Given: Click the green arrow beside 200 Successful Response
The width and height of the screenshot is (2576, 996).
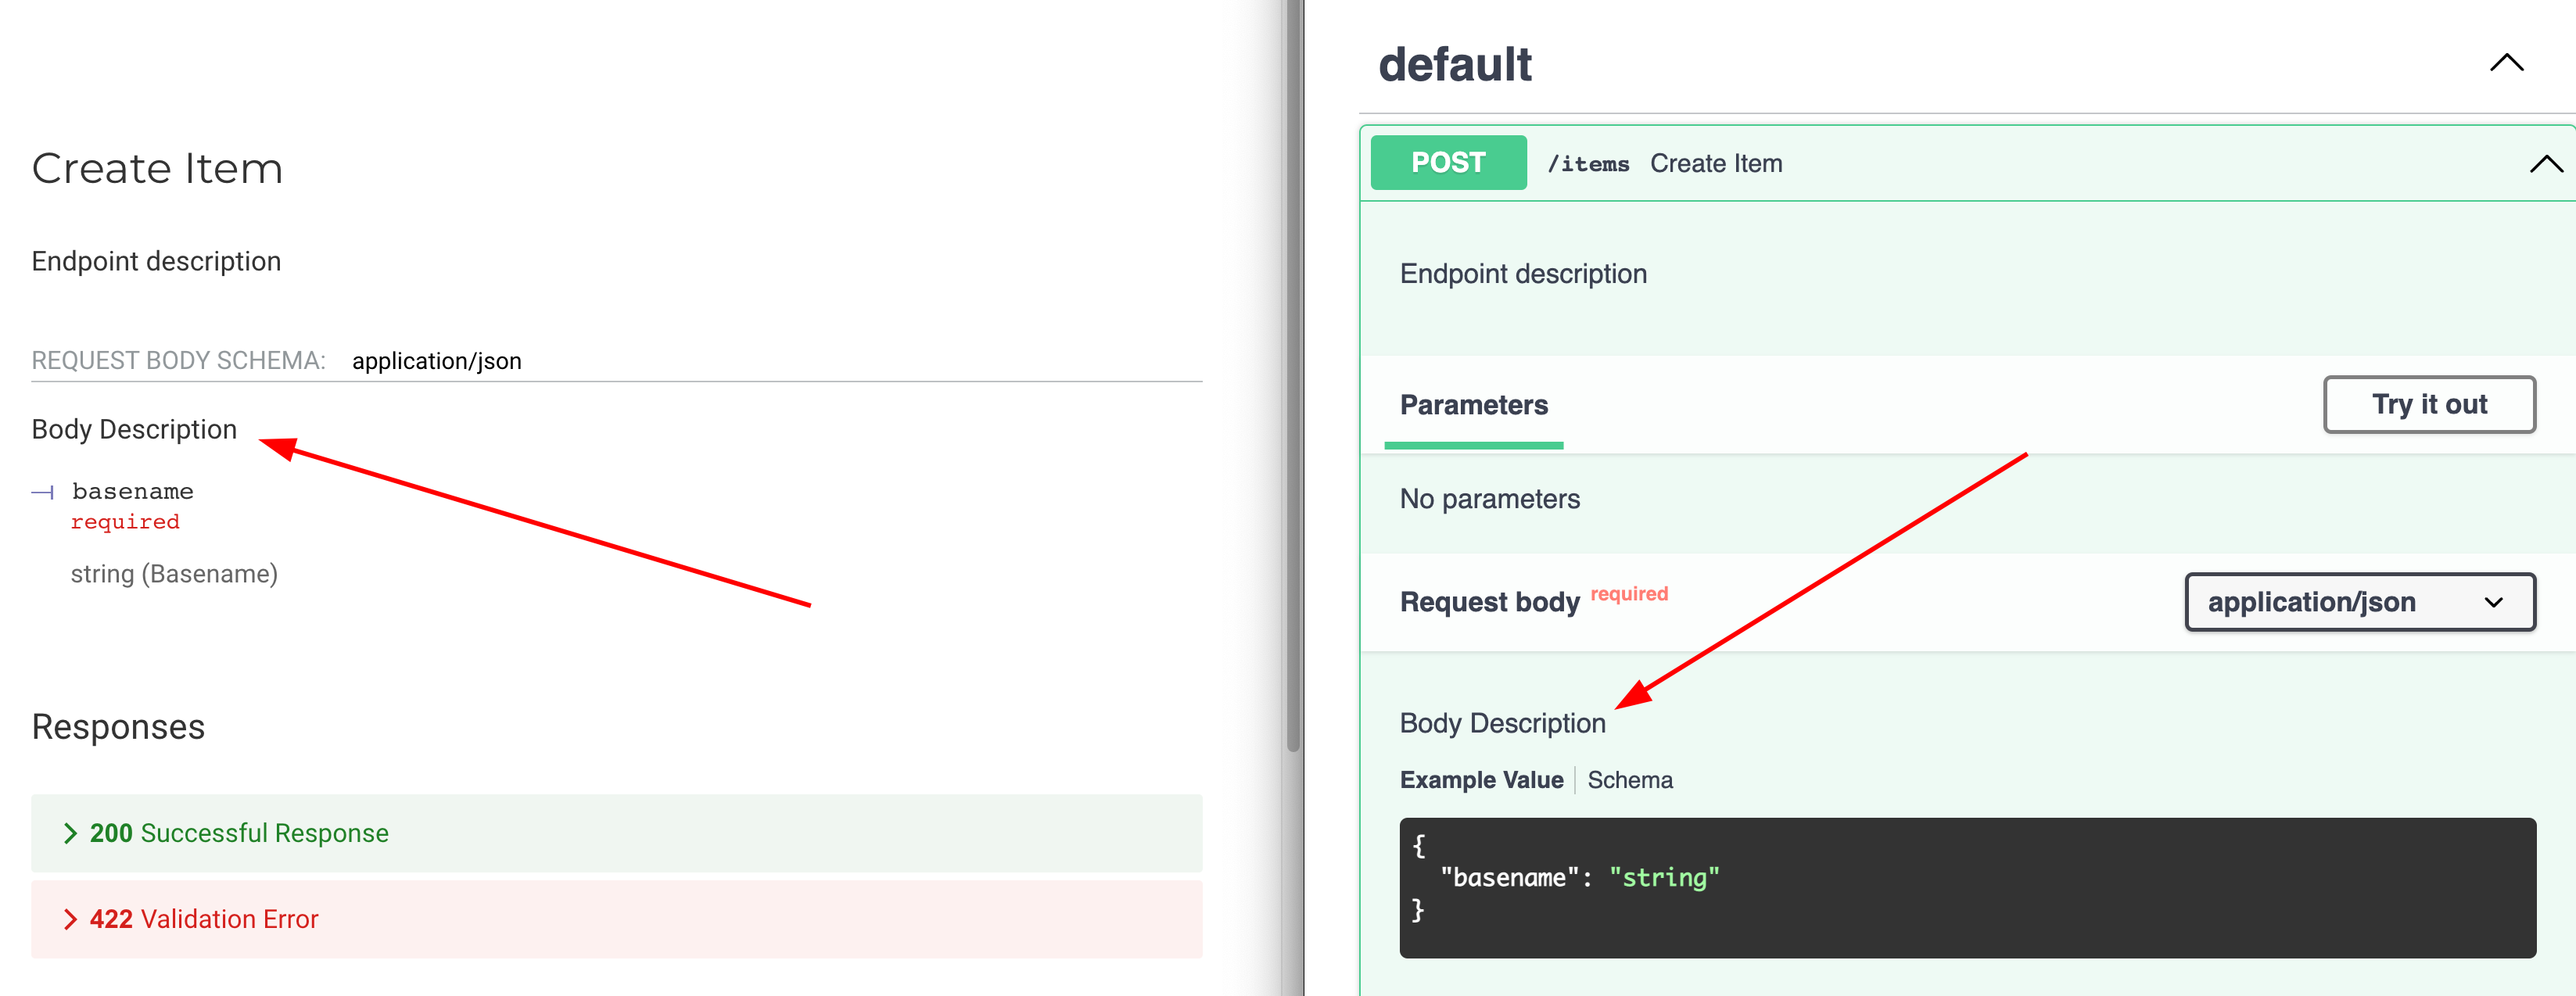Looking at the screenshot, I should (x=71, y=832).
